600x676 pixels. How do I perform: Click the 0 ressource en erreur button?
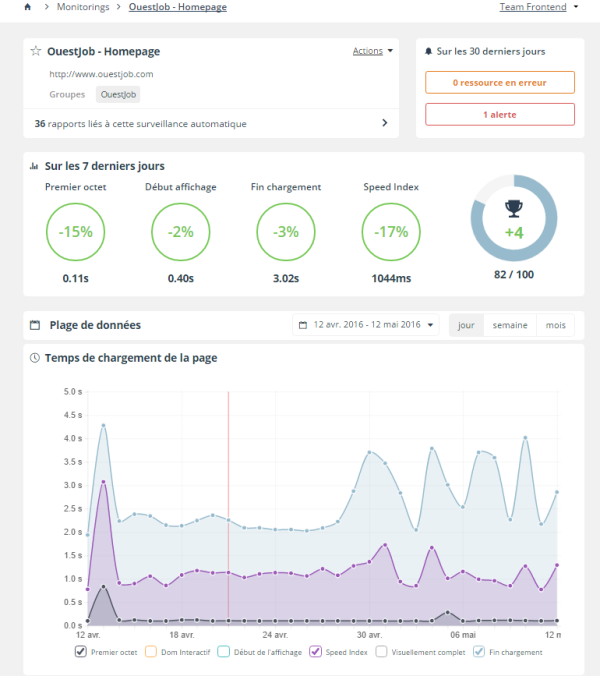pos(500,82)
